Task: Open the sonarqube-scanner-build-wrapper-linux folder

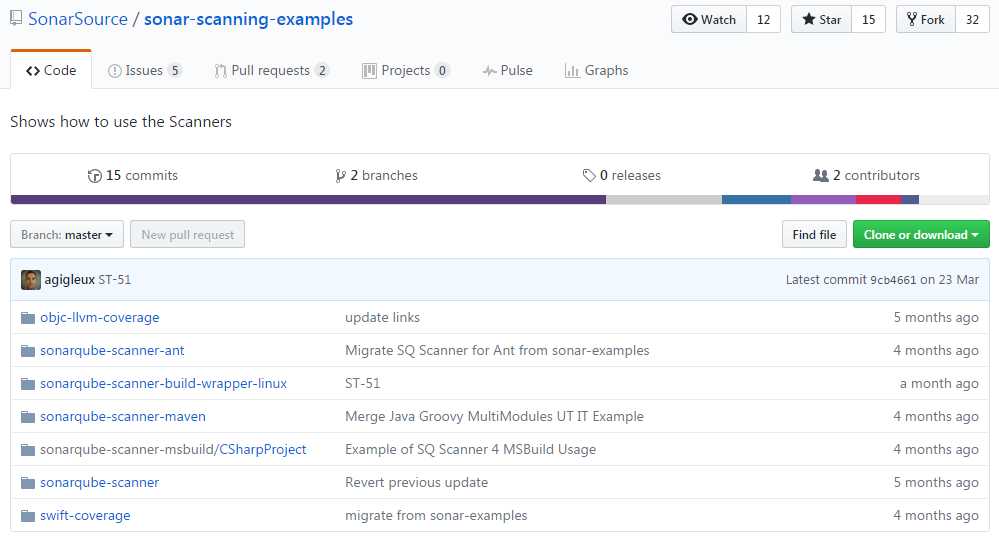Action: pos(163,384)
